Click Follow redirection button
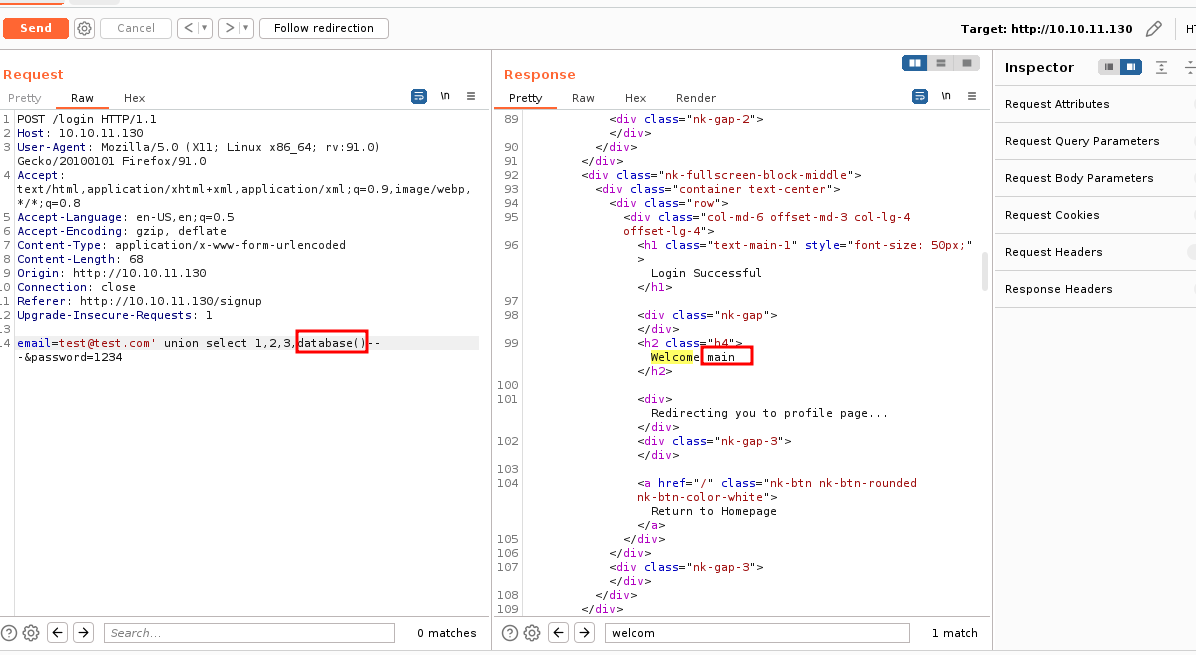The height and width of the screenshot is (655, 1196). coord(324,28)
